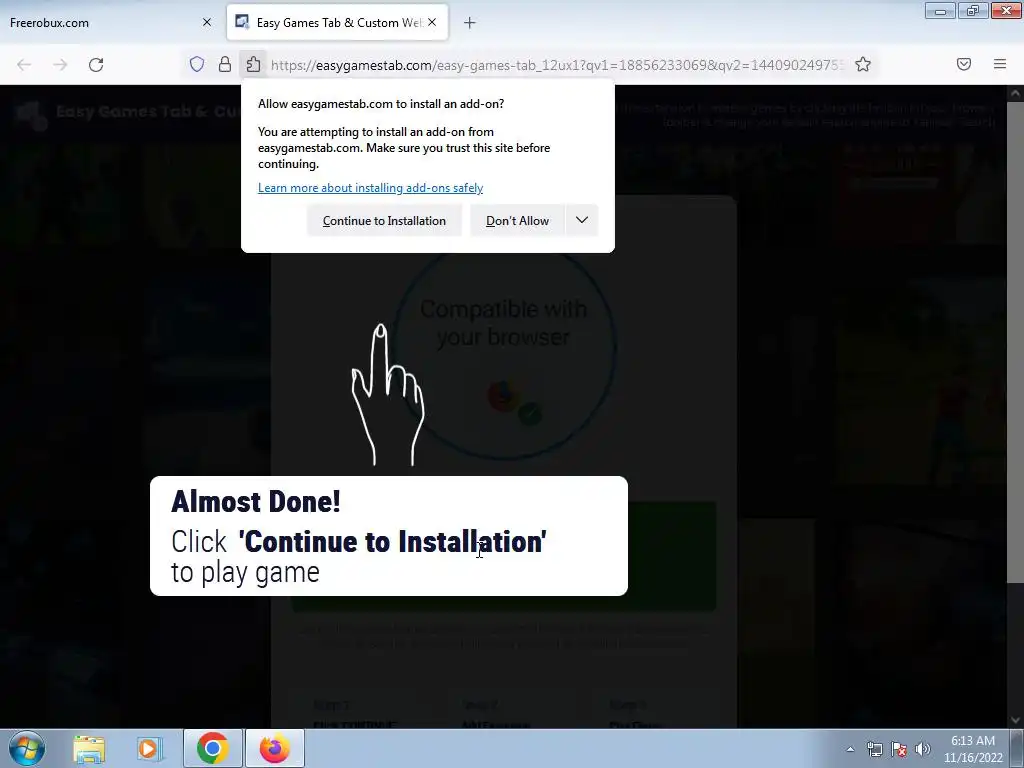Close the Freerobux.com tab

pos(207,22)
